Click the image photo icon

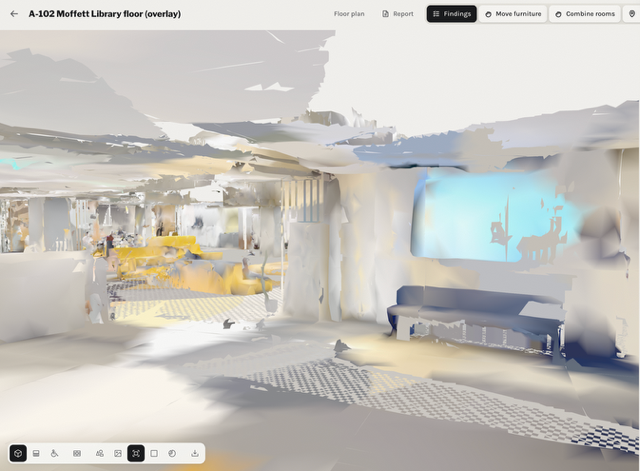click(118, 453)
